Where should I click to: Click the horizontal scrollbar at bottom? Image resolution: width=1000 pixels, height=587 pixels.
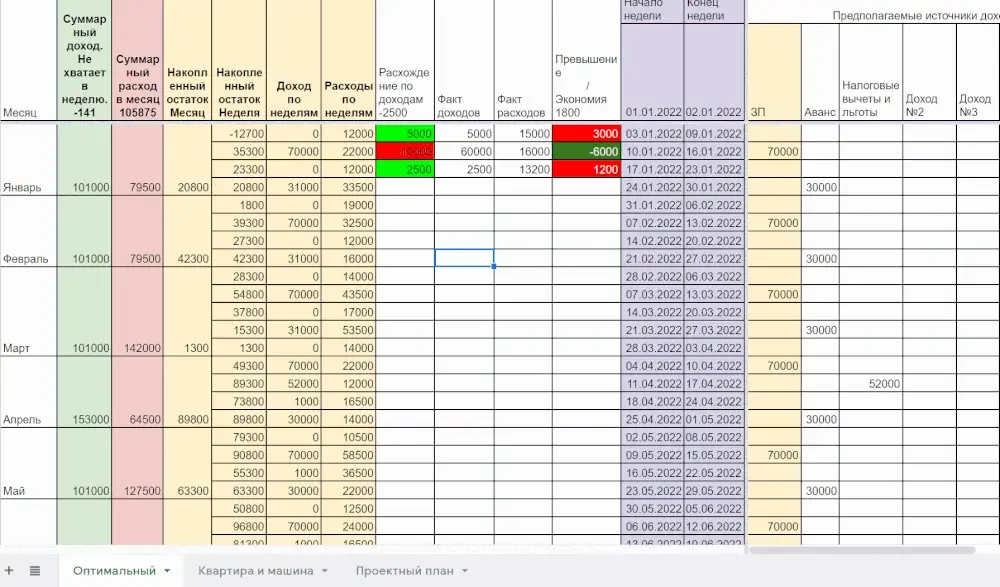click(x=861, y=550)
